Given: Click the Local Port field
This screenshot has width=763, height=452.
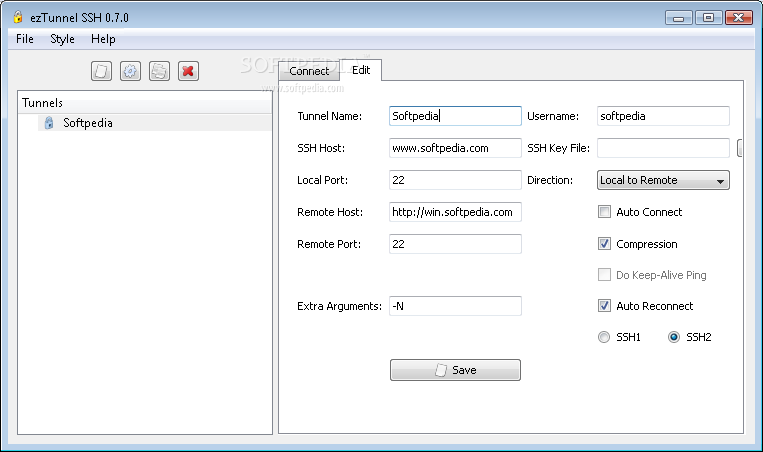Looking at the screenshot, I should click(455, 180).
